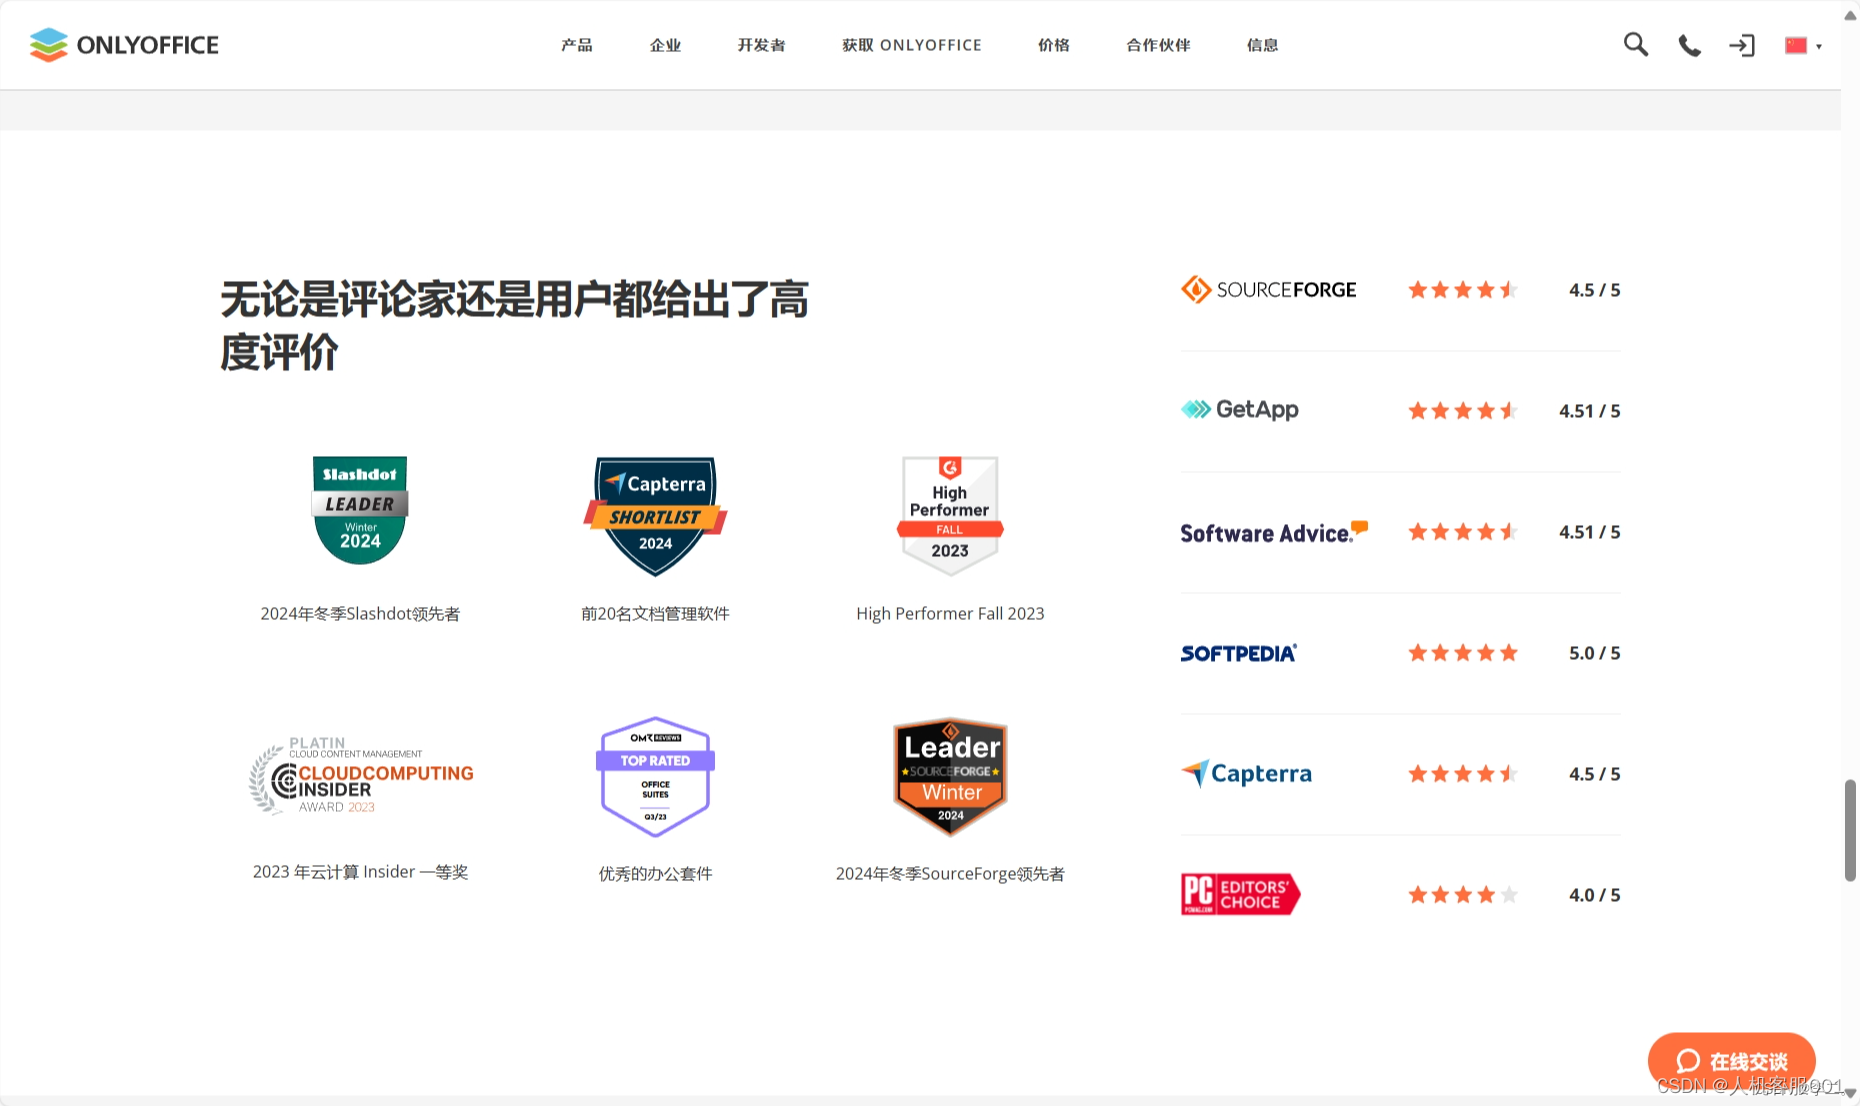Click the Slashdot Leader 2024 badge
Viewport: 1860px width, 1106px height.
pos(360,511)
